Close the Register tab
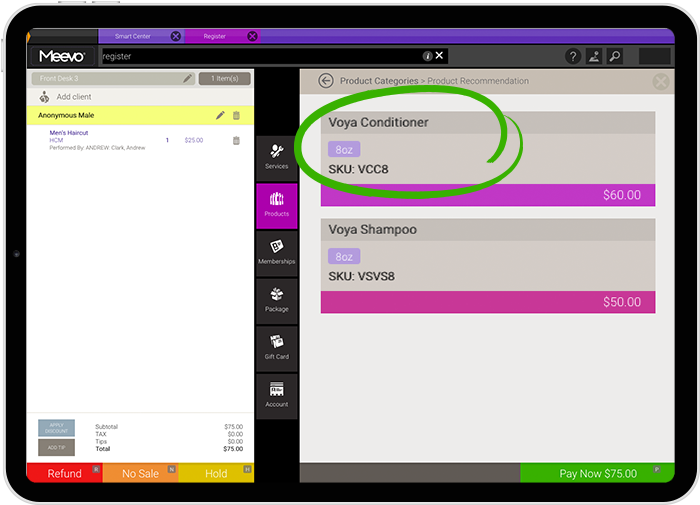Viewport: 700px width, 505px height. click(252, 37)
